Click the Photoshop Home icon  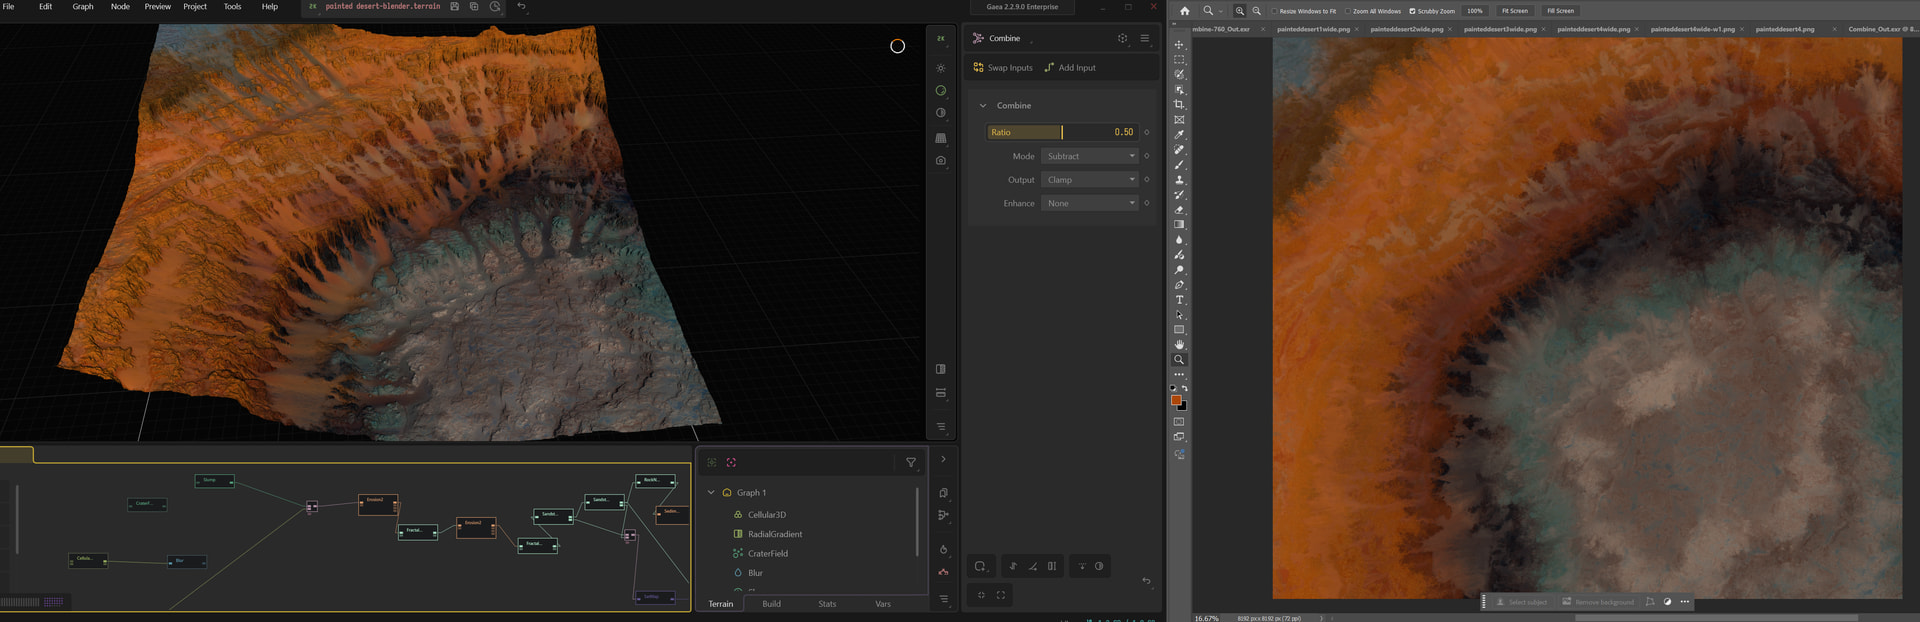(1185, 11)
